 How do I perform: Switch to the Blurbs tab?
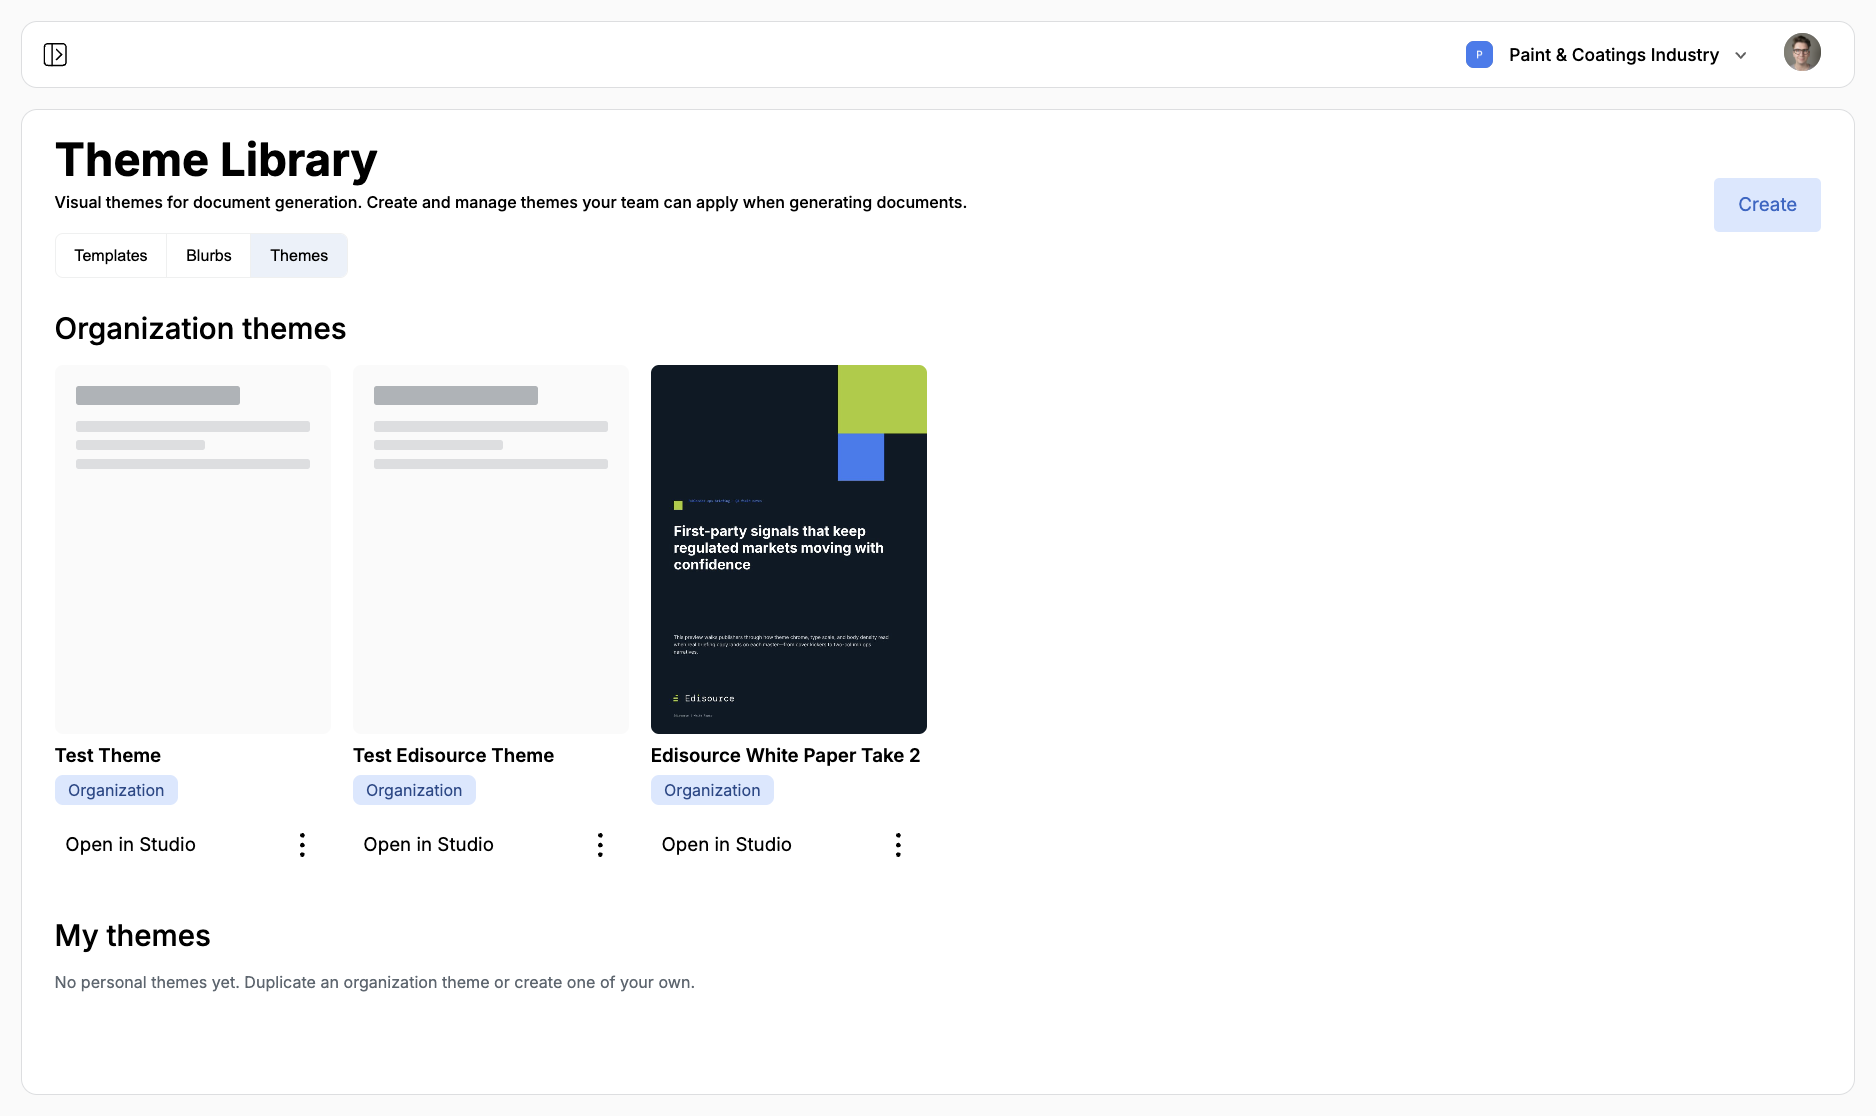209,255
